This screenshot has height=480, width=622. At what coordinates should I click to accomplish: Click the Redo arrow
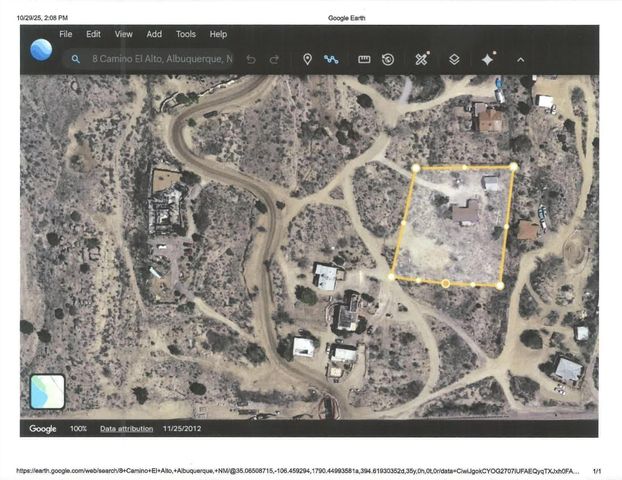click(x=274, y=59)
